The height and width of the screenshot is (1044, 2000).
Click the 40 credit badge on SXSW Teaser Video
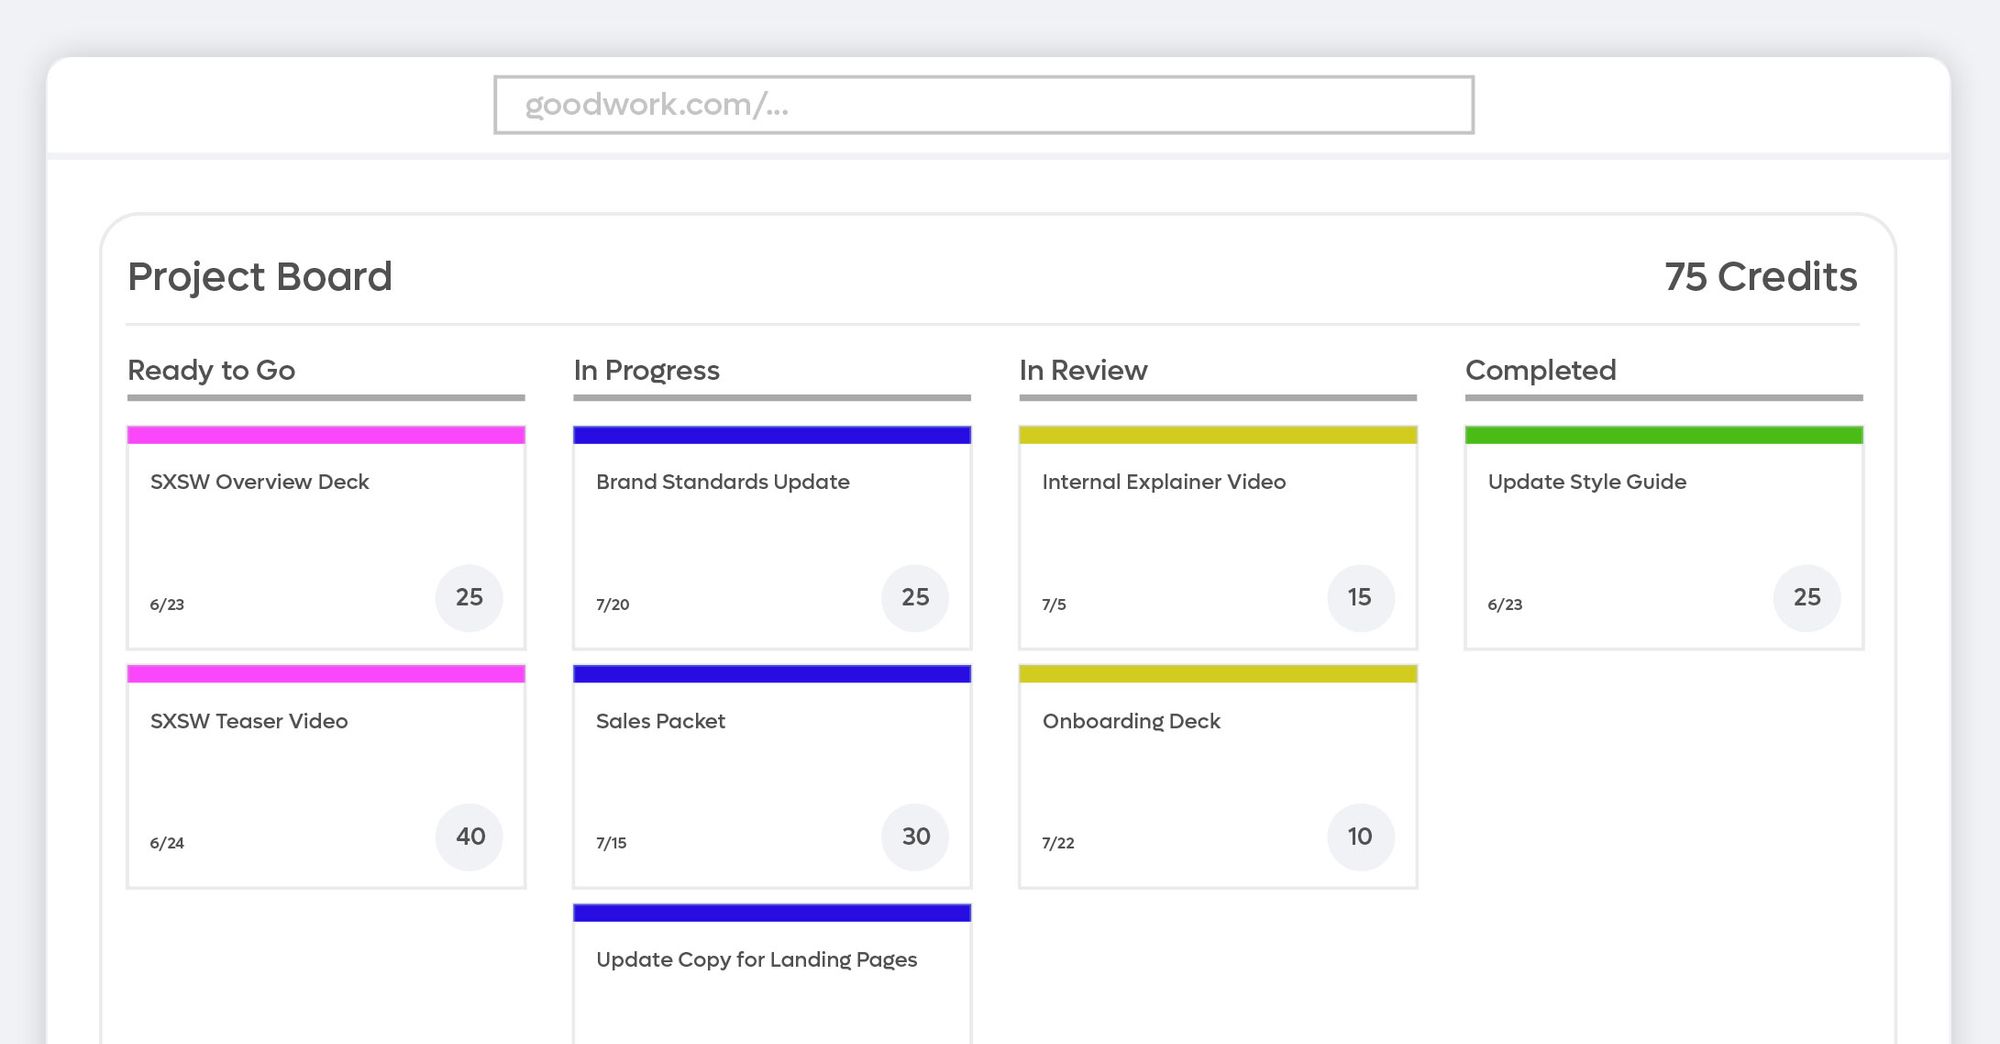click(469, 837)
